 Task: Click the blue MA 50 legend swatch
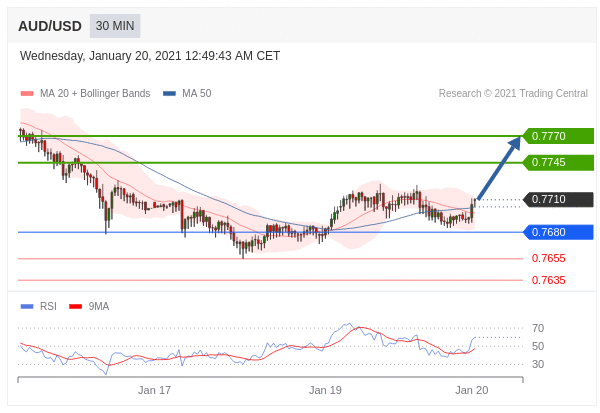click(x=169, y=93)
